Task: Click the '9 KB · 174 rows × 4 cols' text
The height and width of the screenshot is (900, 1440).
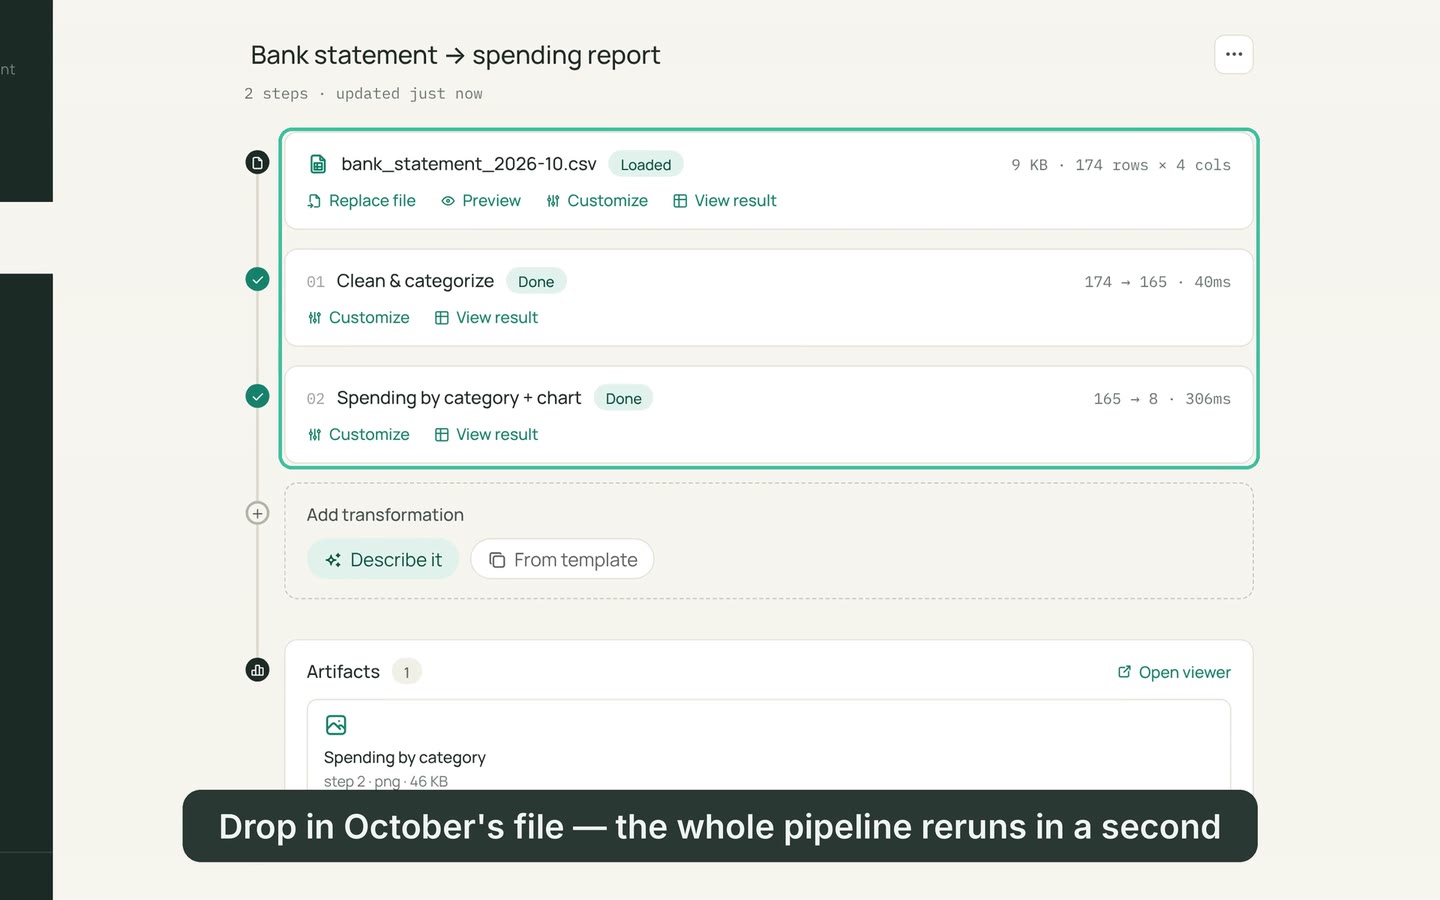Action: tap(1121, 165)
